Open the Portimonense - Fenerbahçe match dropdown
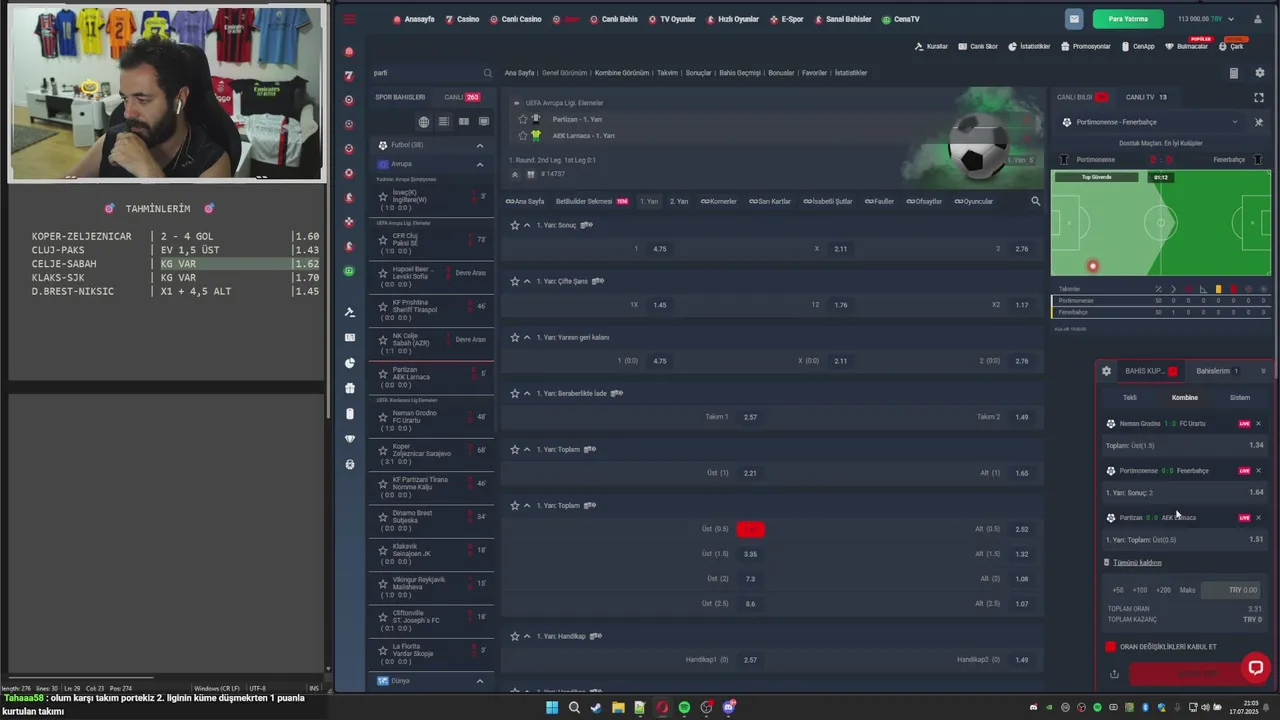This screenshot has width=1280, height=720. click(x=1234, y=122)
